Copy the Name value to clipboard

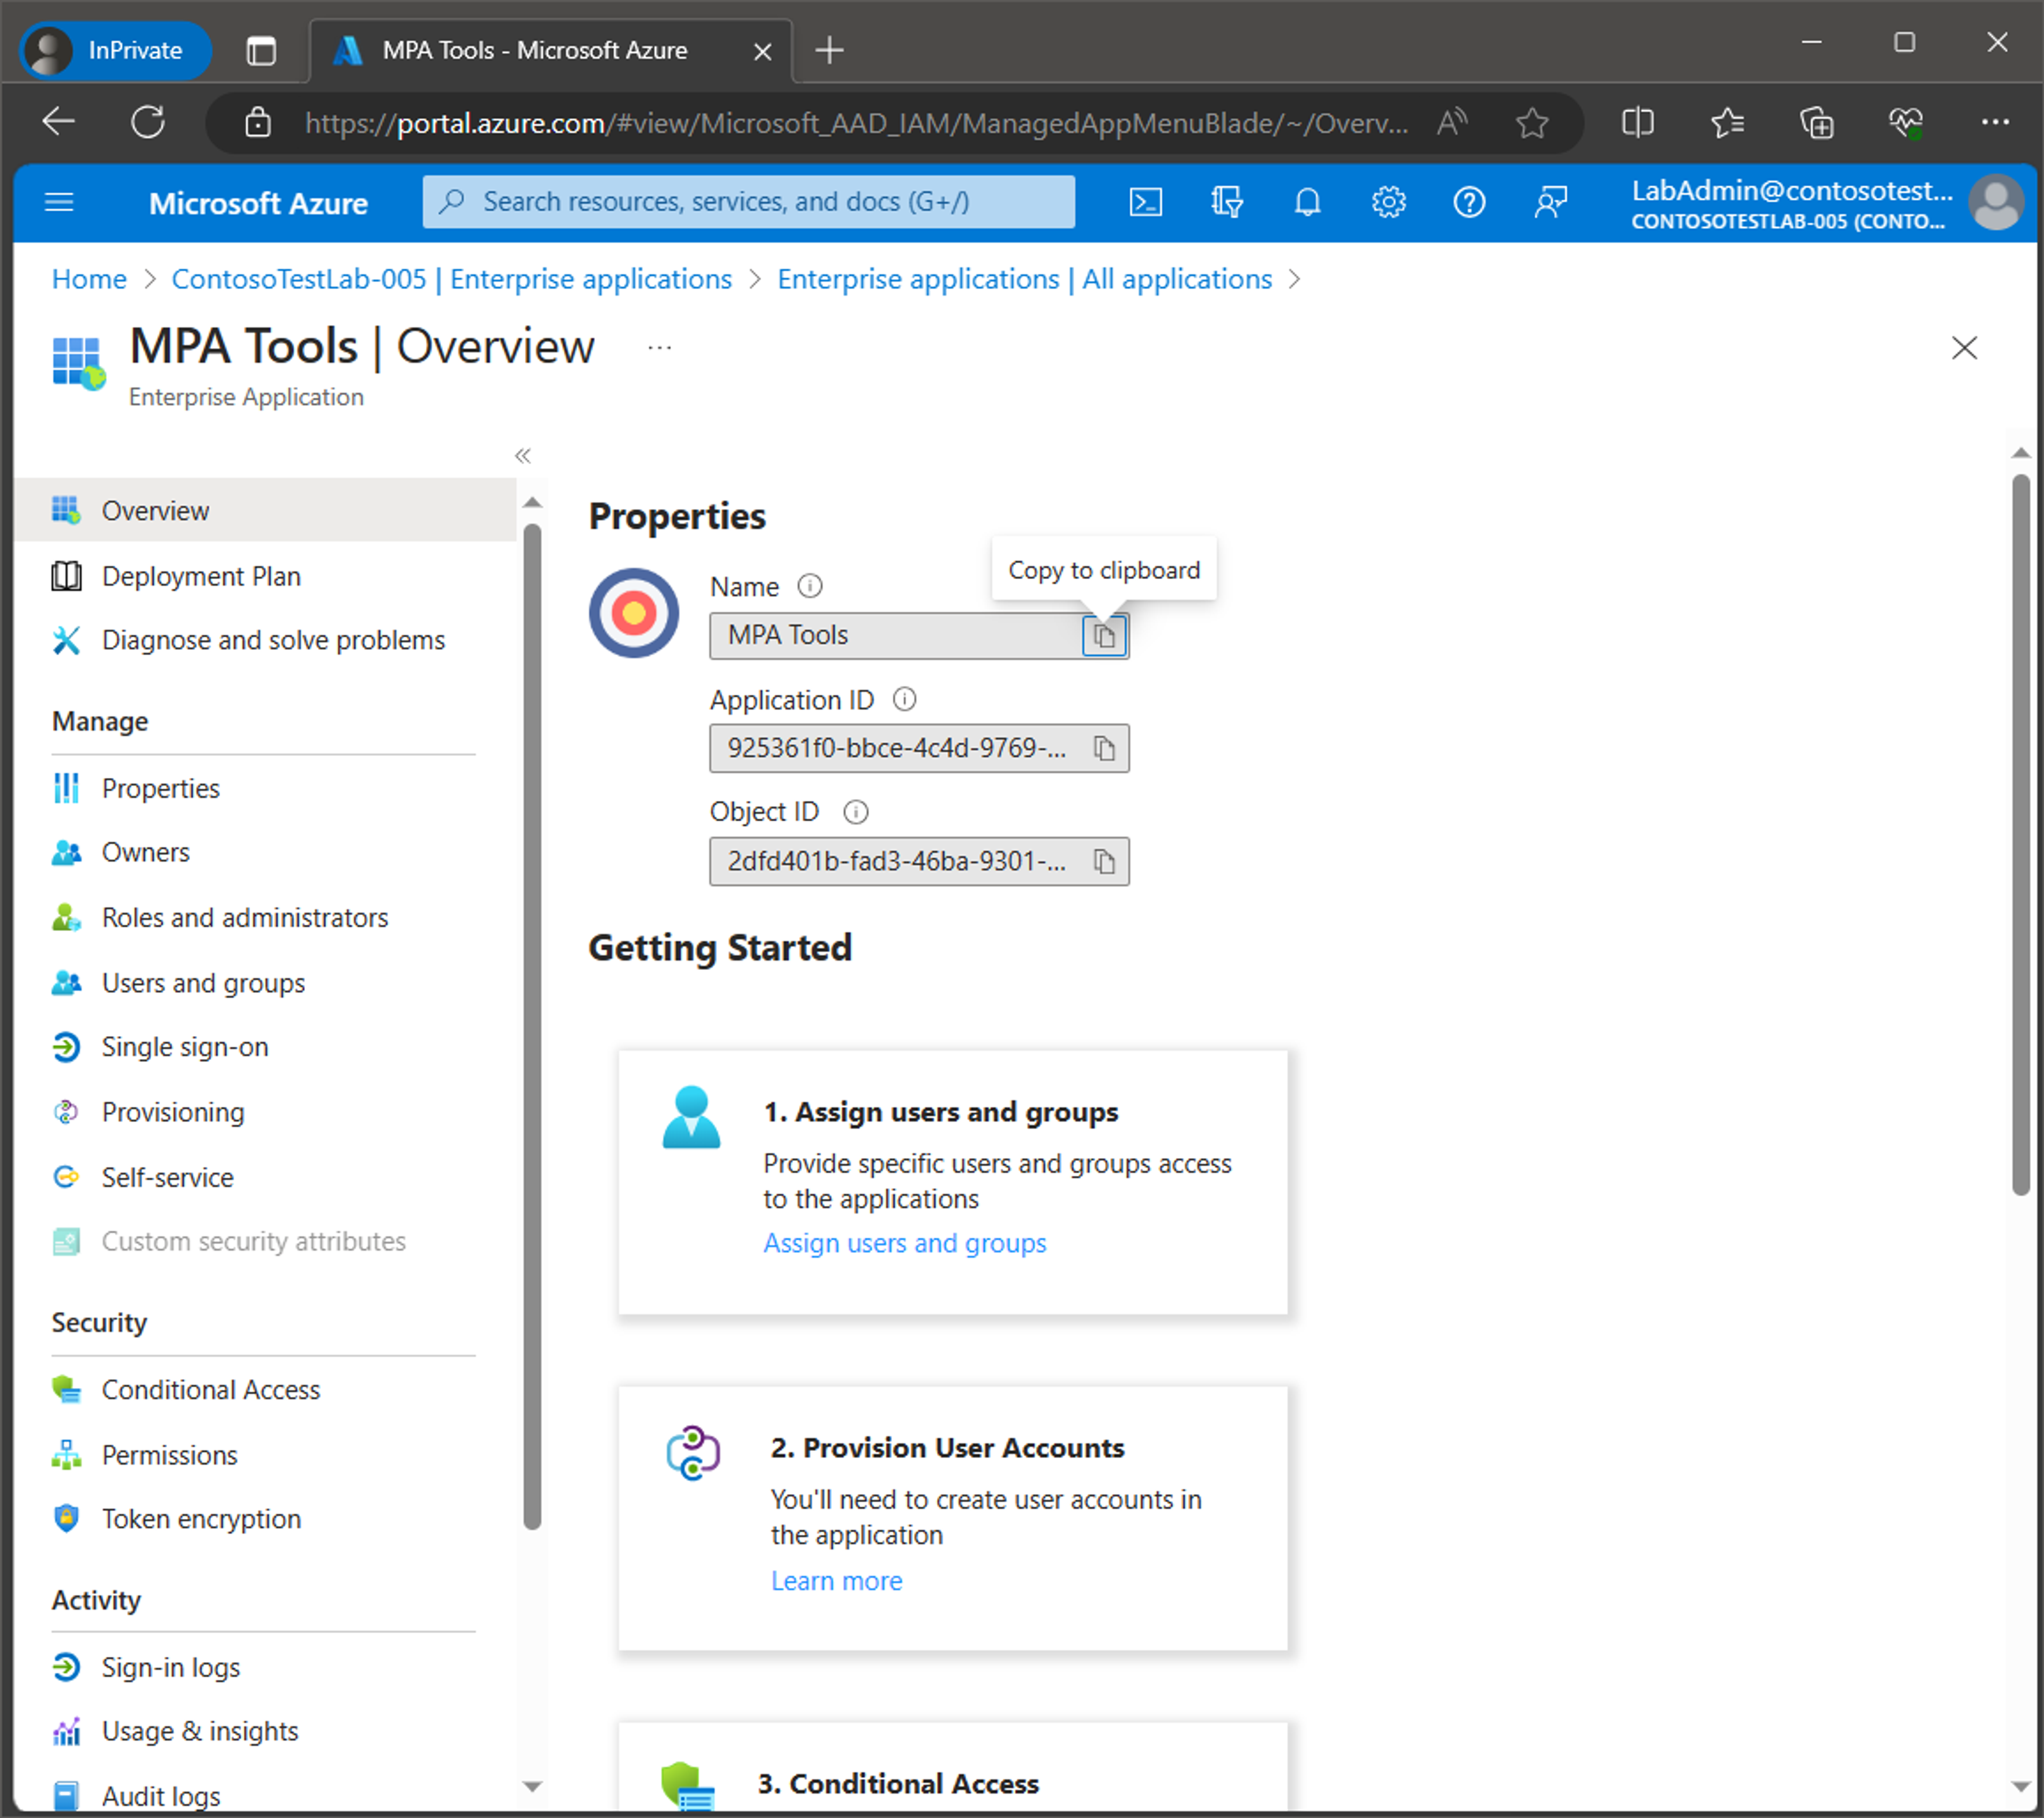point(1104,636)
